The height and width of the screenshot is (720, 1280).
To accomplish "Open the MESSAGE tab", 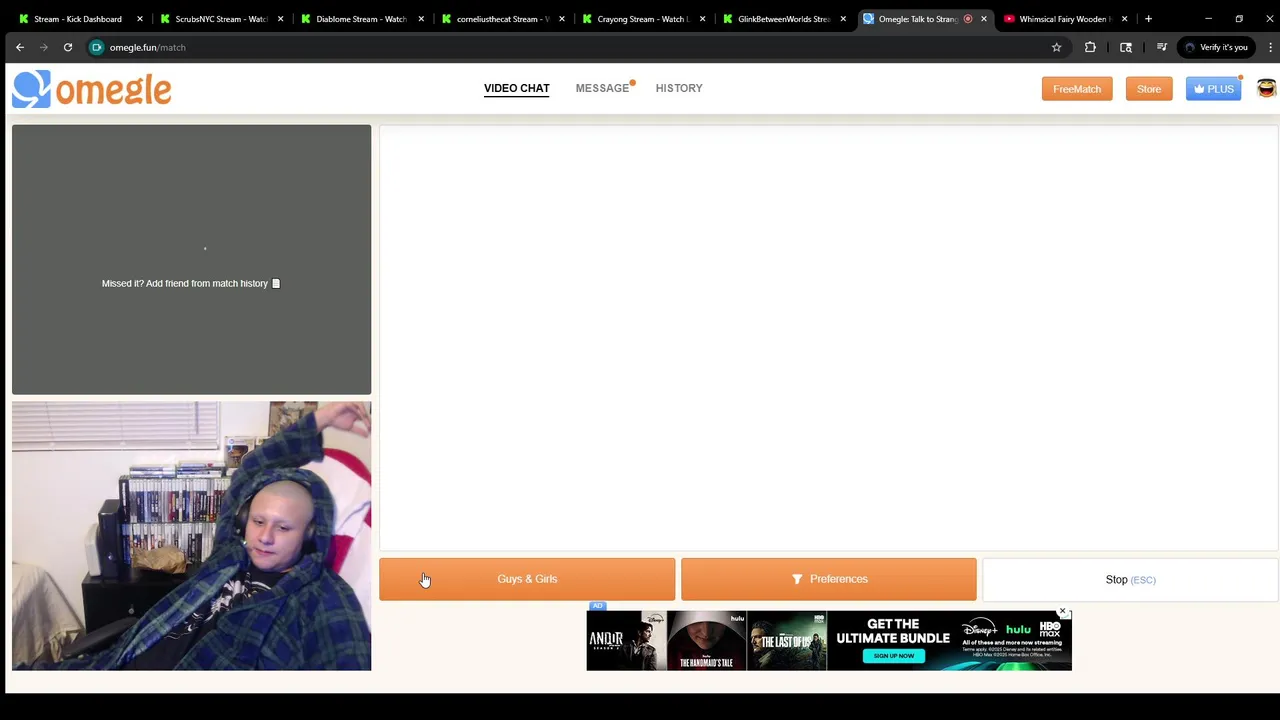I will 602,88.
